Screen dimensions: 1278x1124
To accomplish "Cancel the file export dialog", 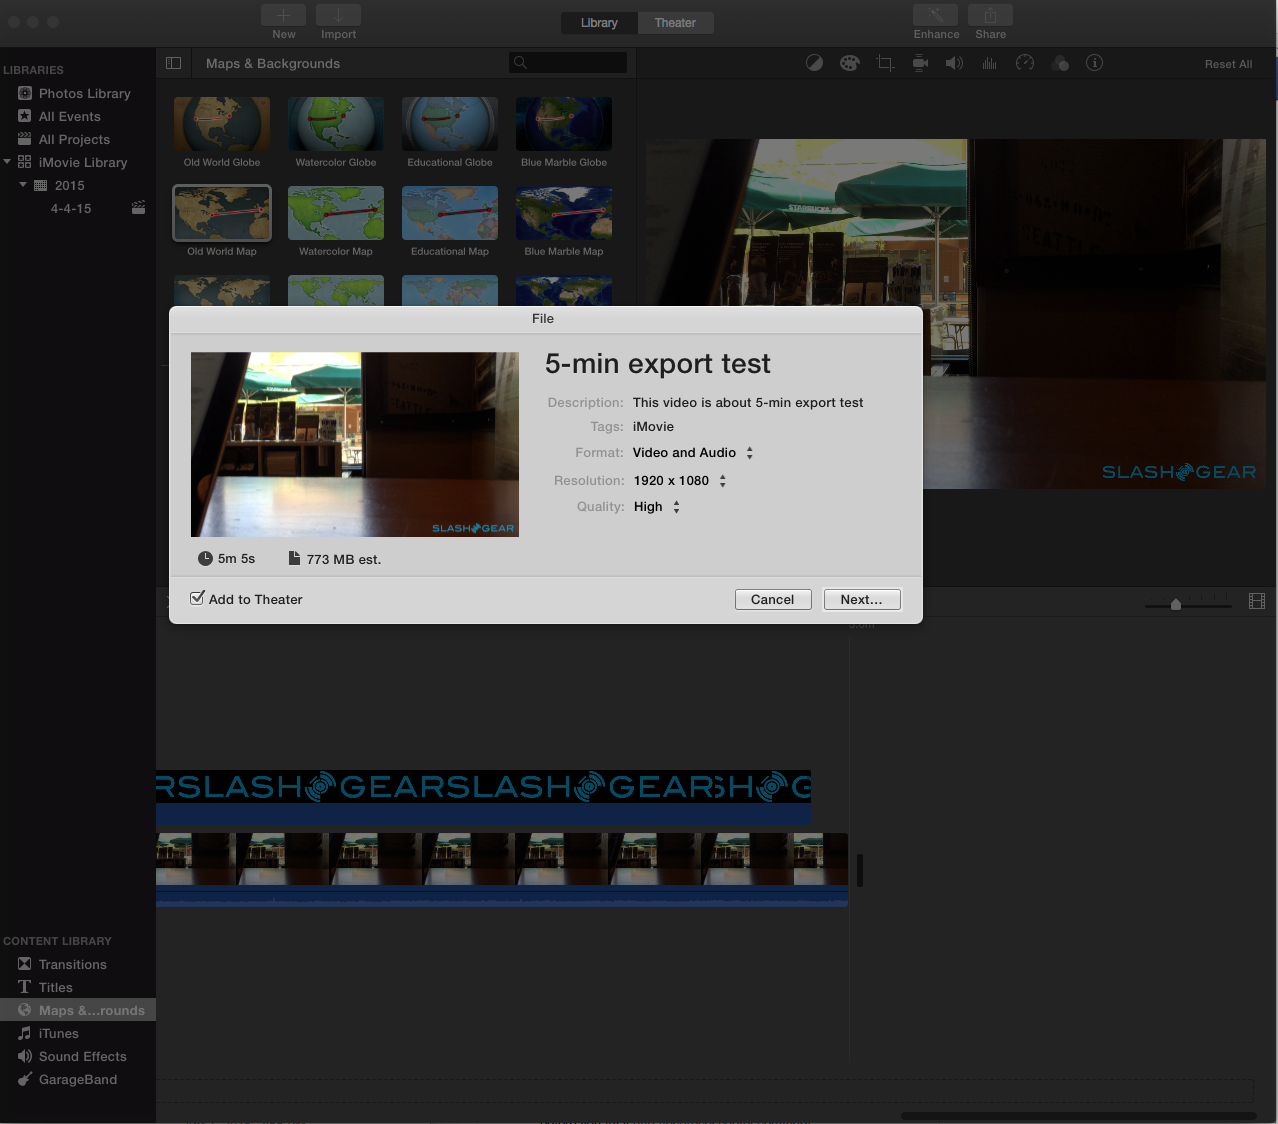I will 772,599.
